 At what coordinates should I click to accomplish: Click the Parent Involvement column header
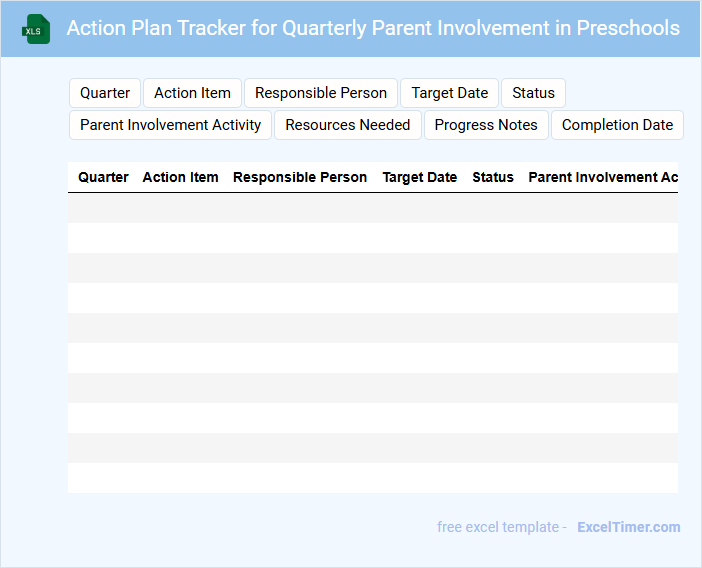click(x=602, y=177)
